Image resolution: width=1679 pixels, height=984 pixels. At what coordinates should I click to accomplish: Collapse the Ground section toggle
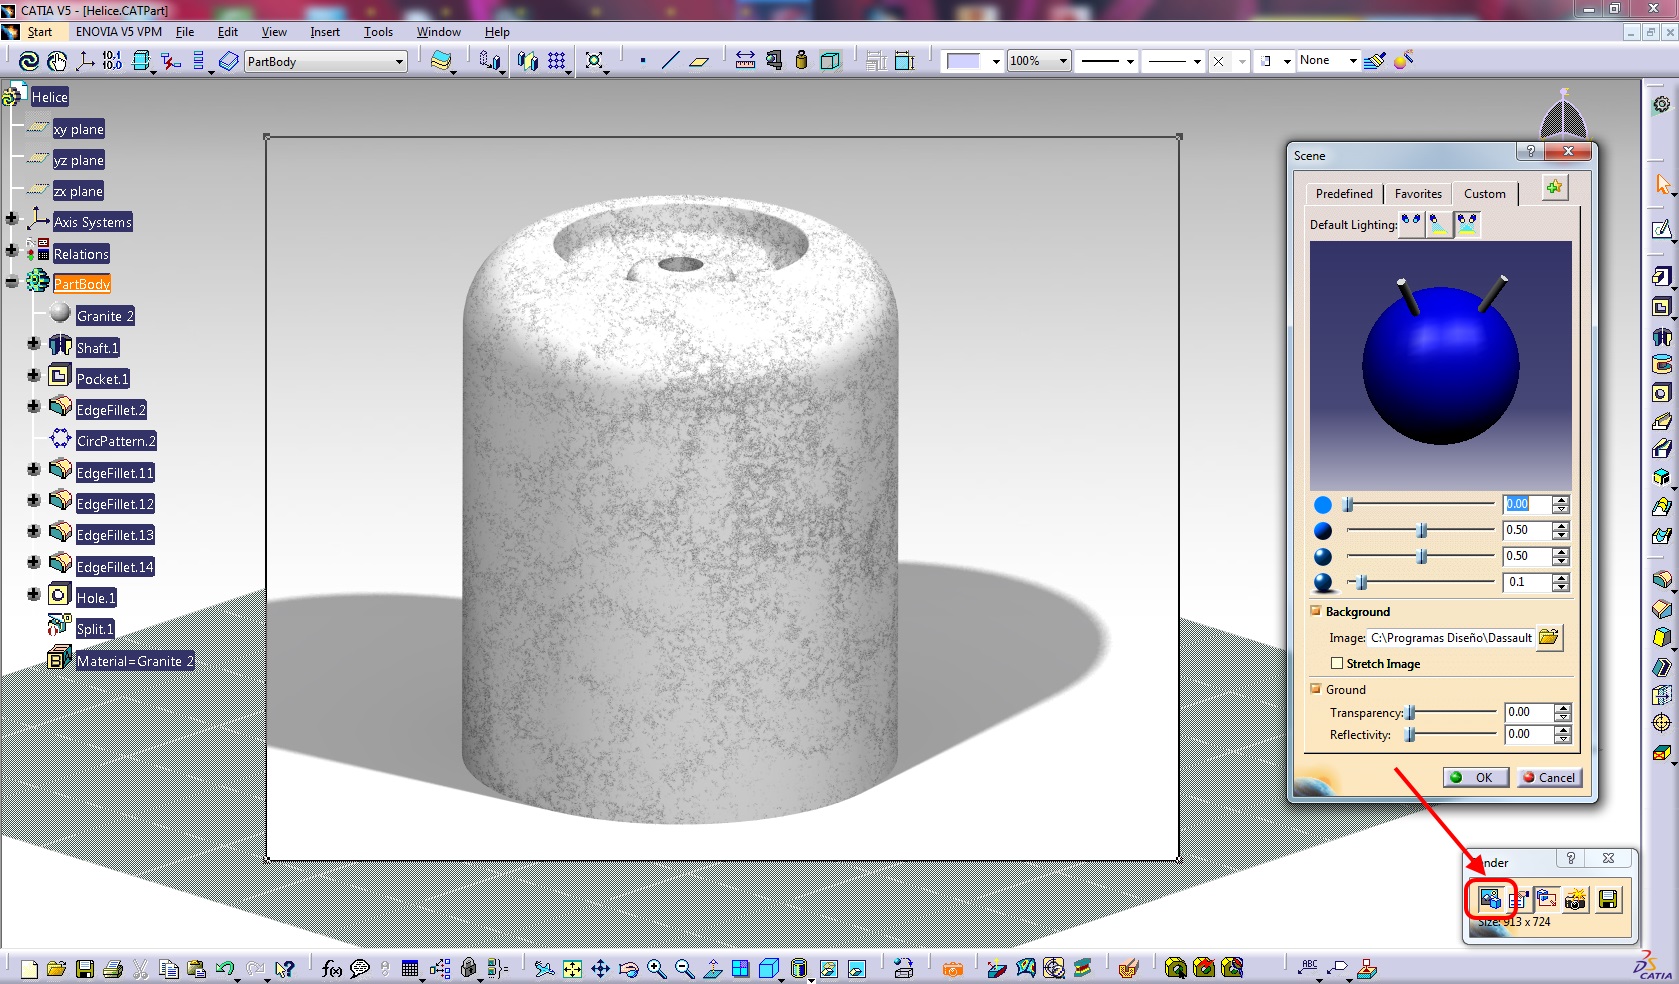tap(1316, 688)
